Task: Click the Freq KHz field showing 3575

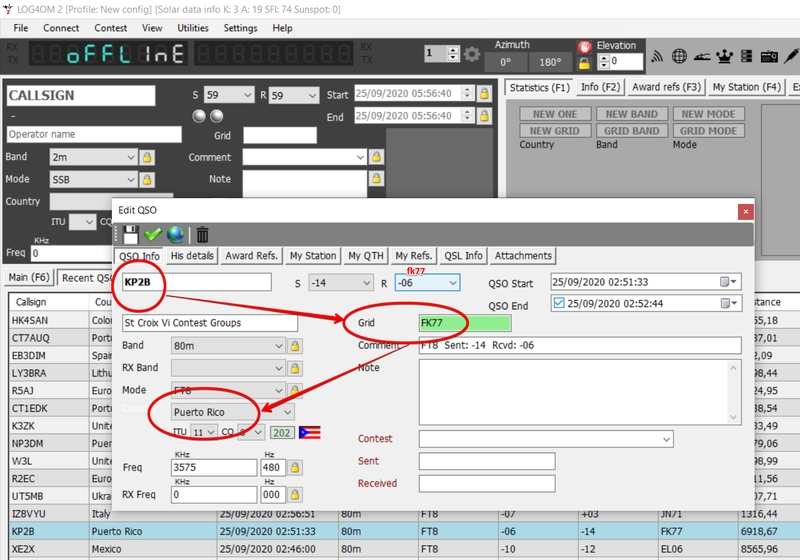Action: (x=214, y=467)
